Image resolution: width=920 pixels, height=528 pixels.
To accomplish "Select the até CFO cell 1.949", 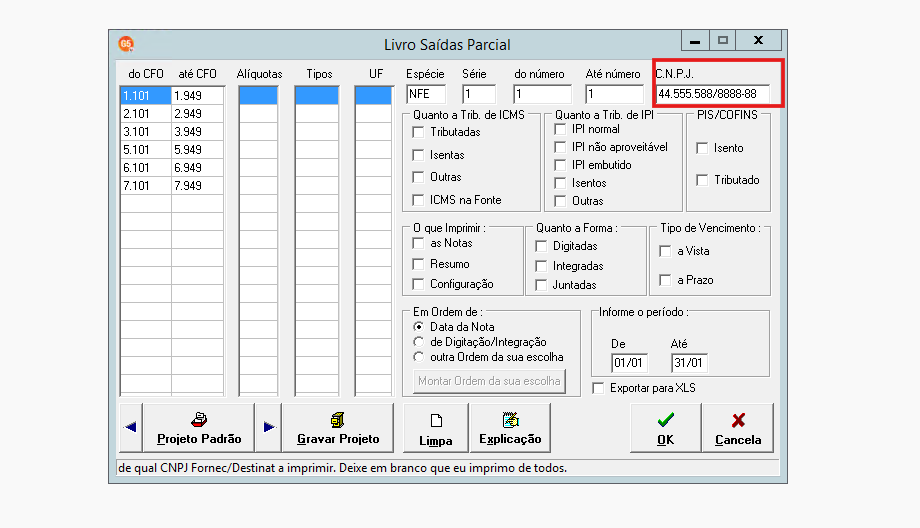I will (197, 96).
